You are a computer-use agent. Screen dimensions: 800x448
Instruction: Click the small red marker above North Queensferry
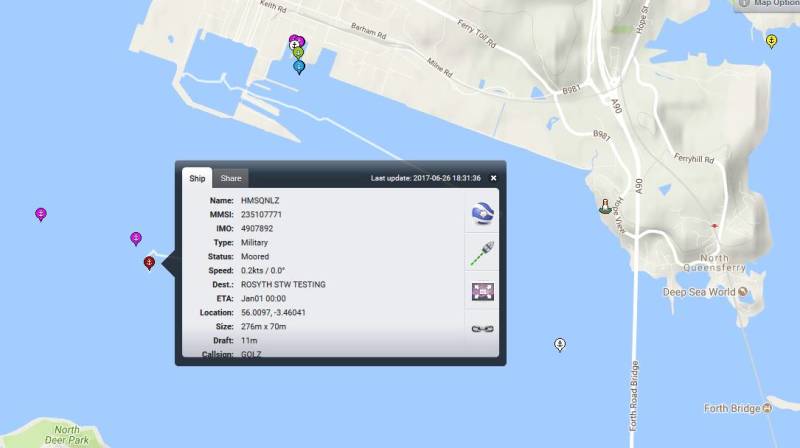714,226
